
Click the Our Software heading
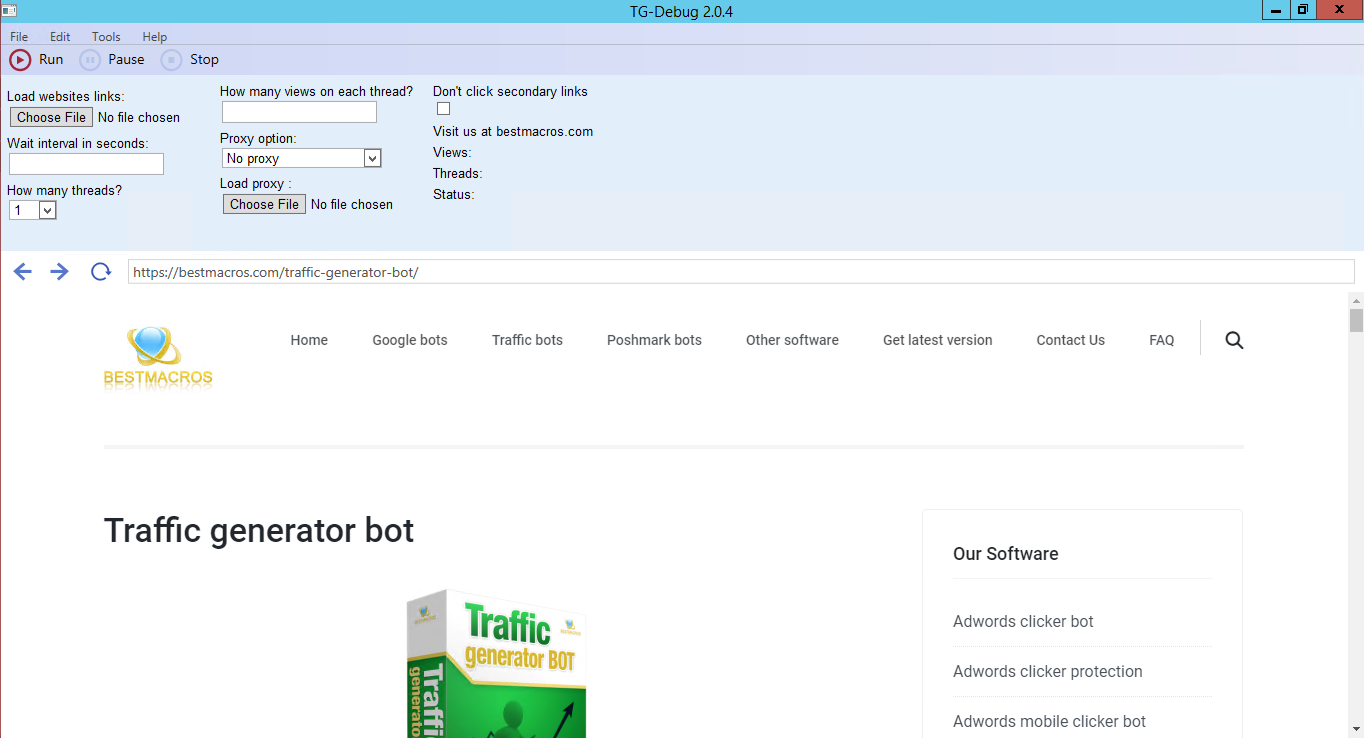pyautogui.click(x=1005, y=554)
